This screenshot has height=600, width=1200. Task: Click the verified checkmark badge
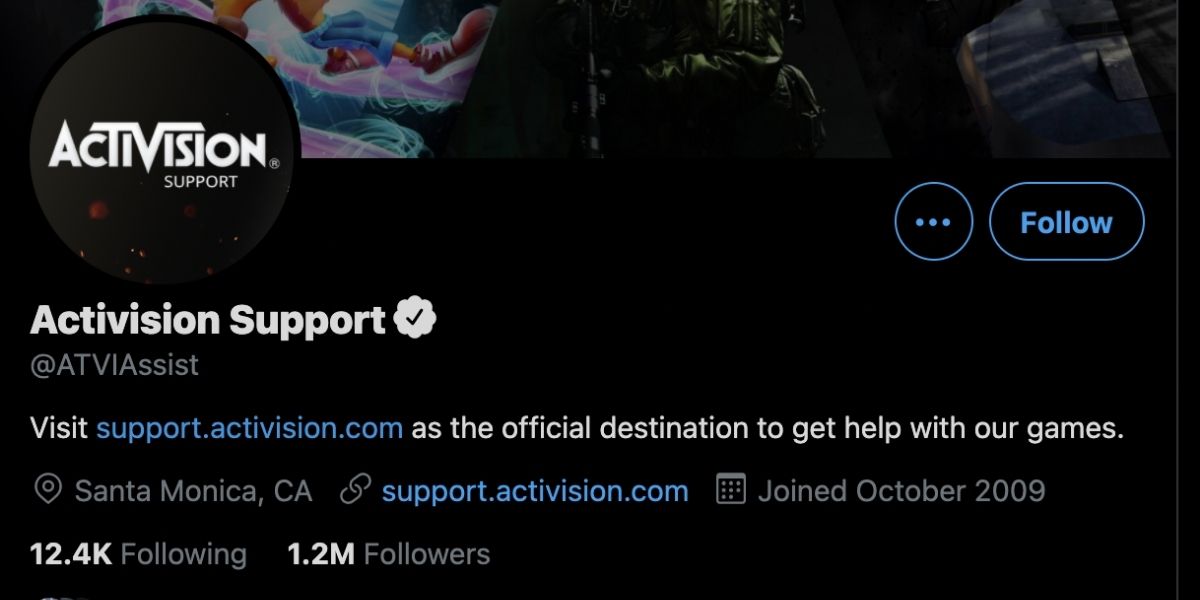tap(415, 320)
